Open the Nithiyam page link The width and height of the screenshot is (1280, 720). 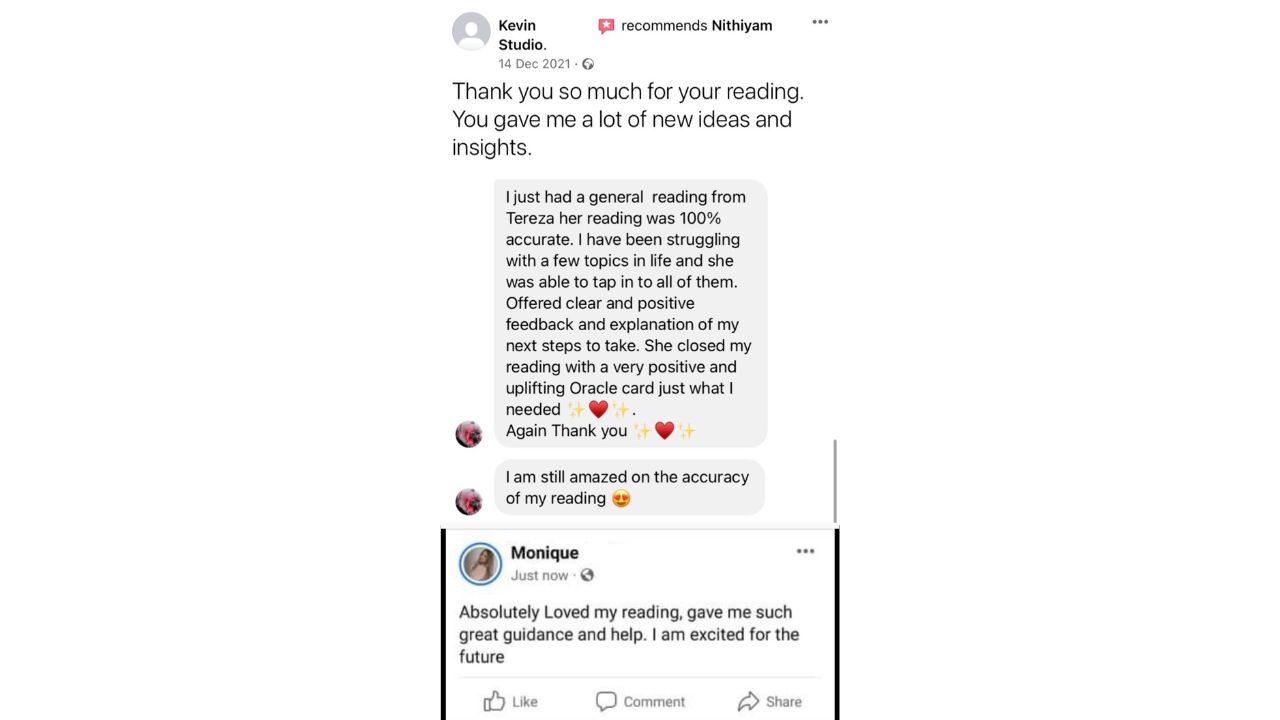(x=742, y=26)
